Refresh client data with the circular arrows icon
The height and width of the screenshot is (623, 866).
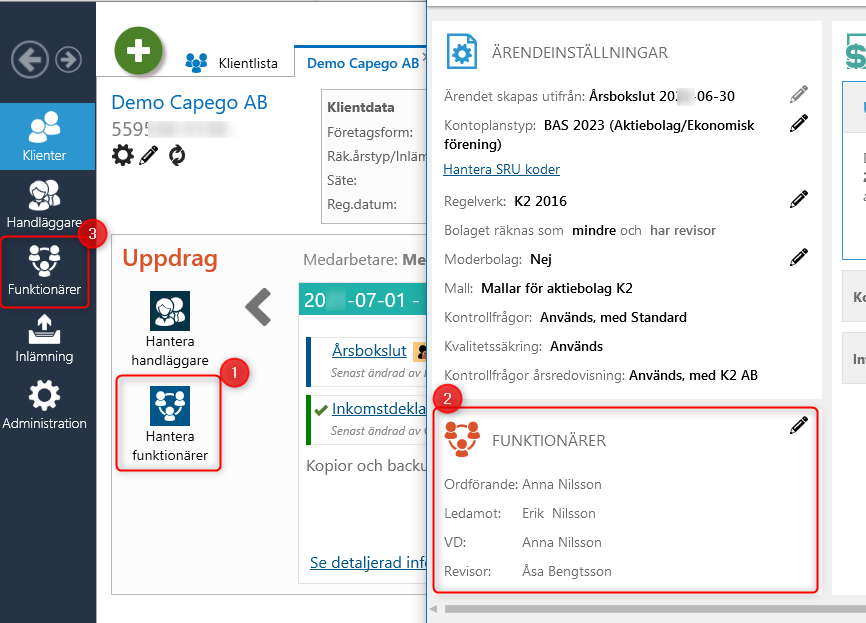(x=177, y=155)
